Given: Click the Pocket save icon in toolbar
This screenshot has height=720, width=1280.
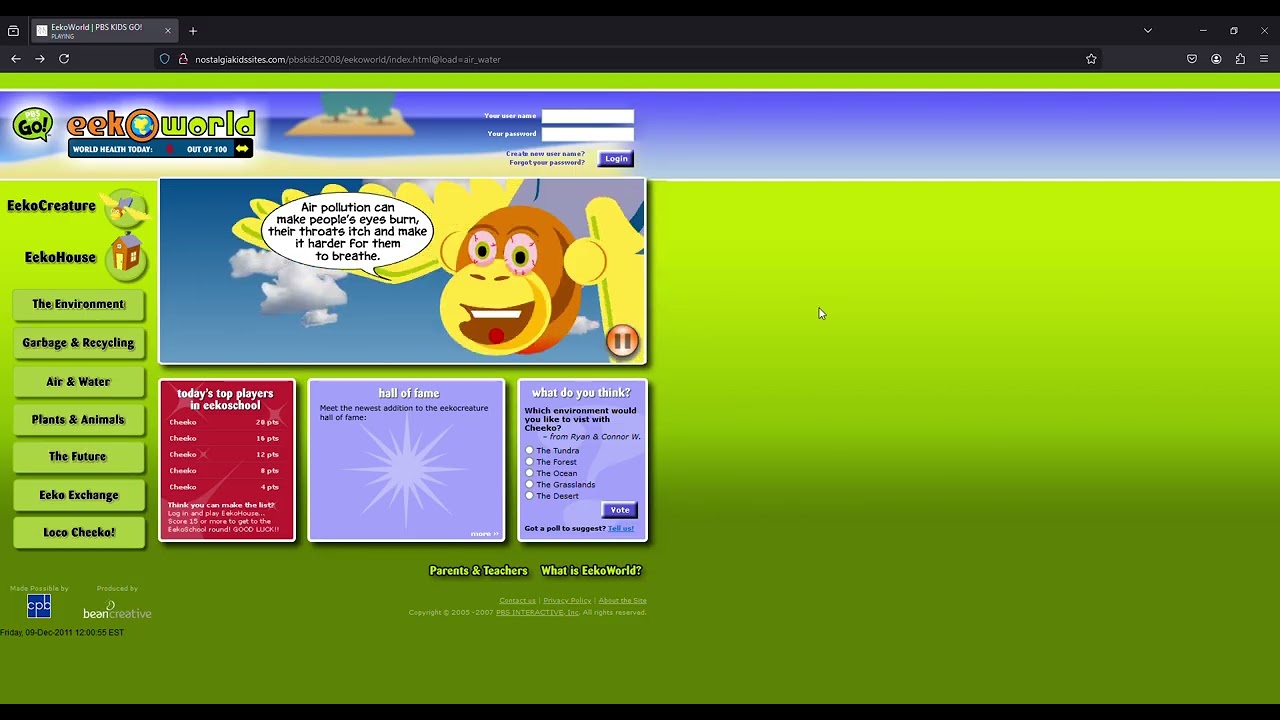Looking at the screenshot, I should point(1192,59).
